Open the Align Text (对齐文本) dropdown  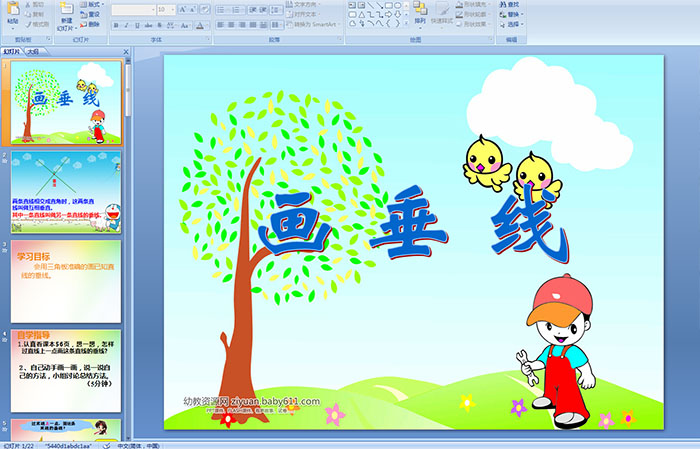(304, 14)
